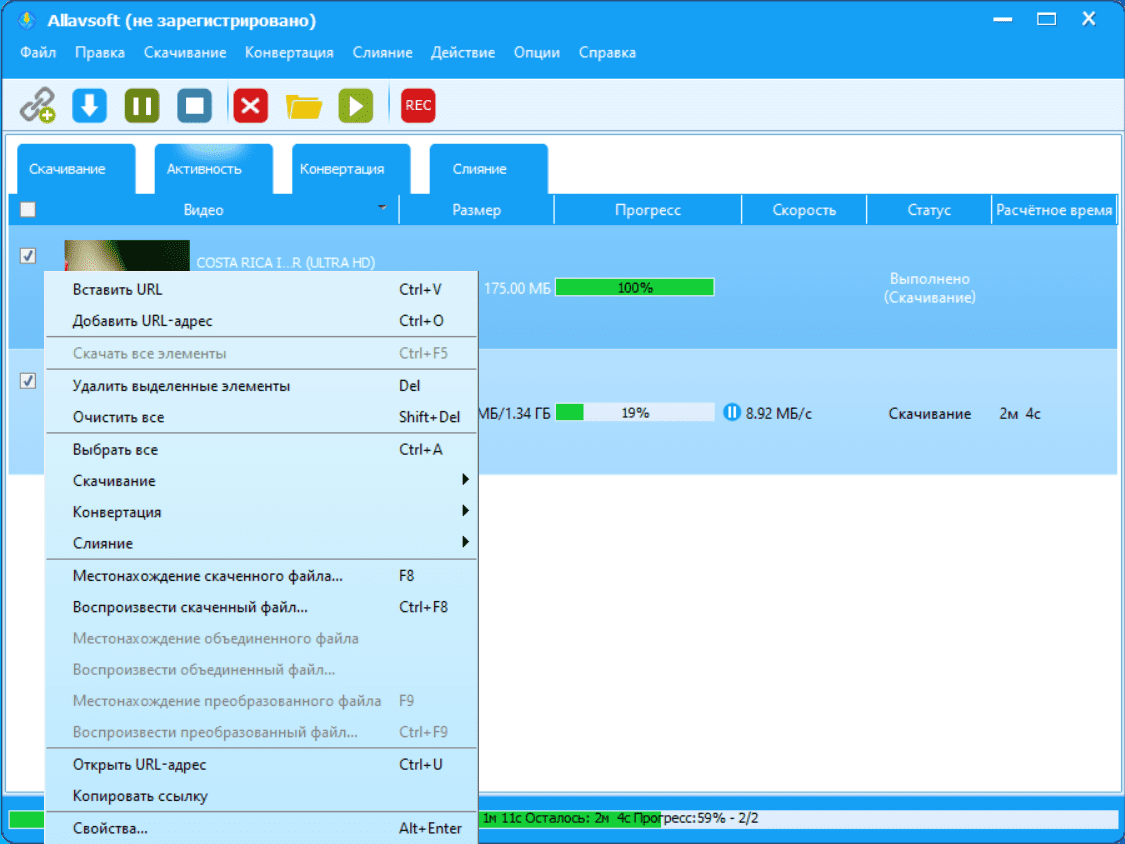Click the 175.00 МБ size value
1125x844 pixels.
click(x=517, y=289)
